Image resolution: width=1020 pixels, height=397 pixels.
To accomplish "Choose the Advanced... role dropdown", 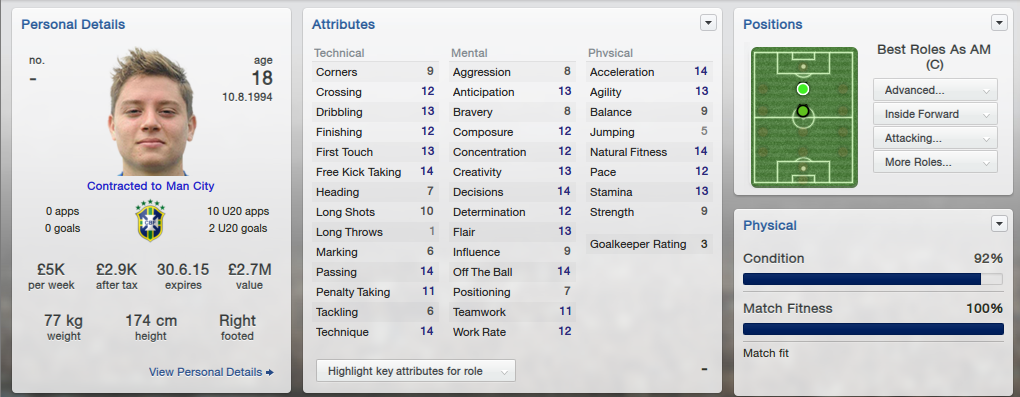I will click(935, 90).
